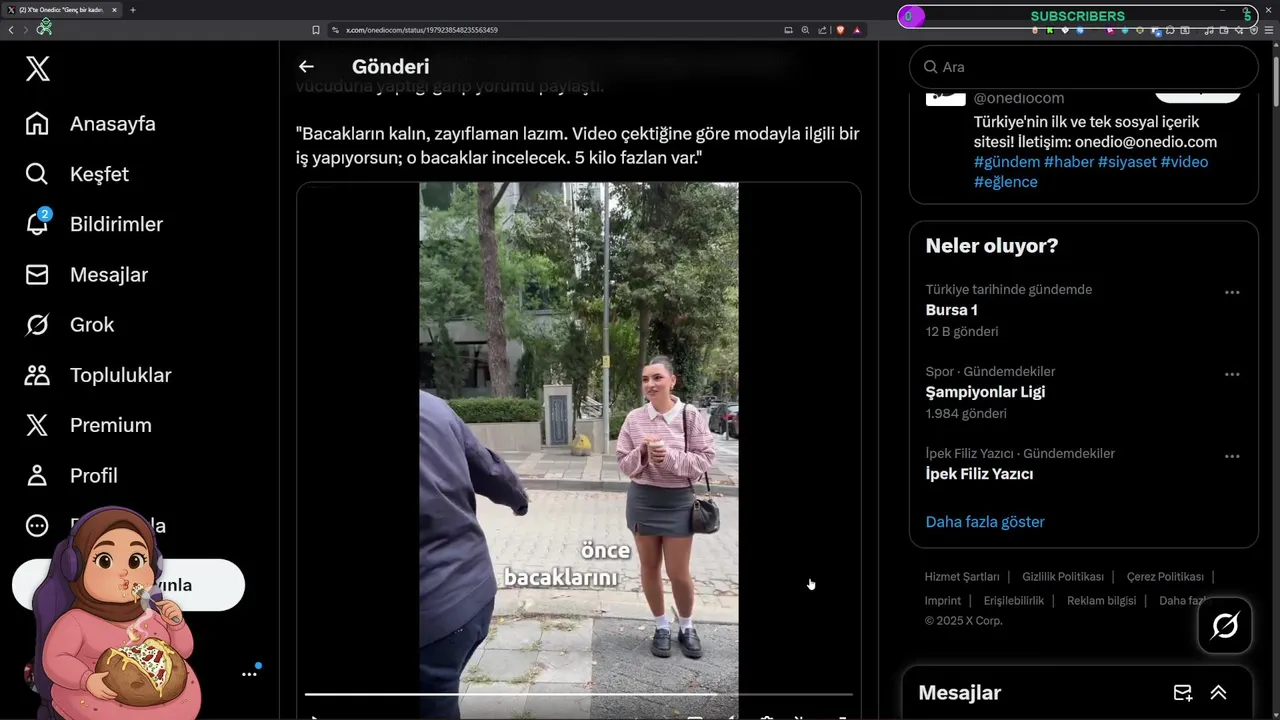
Task: Compose new message icon in Mesajlar dock
Action: [x=1183, y=693]
